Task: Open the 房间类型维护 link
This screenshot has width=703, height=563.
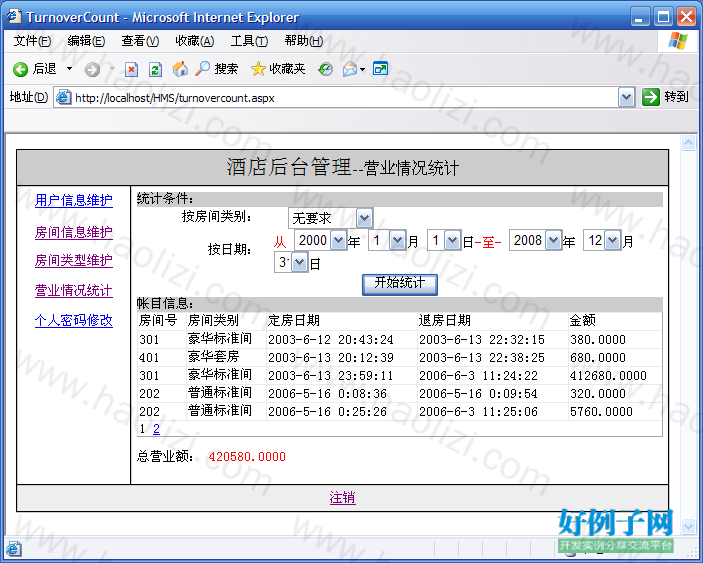Action: coord(74,260)
